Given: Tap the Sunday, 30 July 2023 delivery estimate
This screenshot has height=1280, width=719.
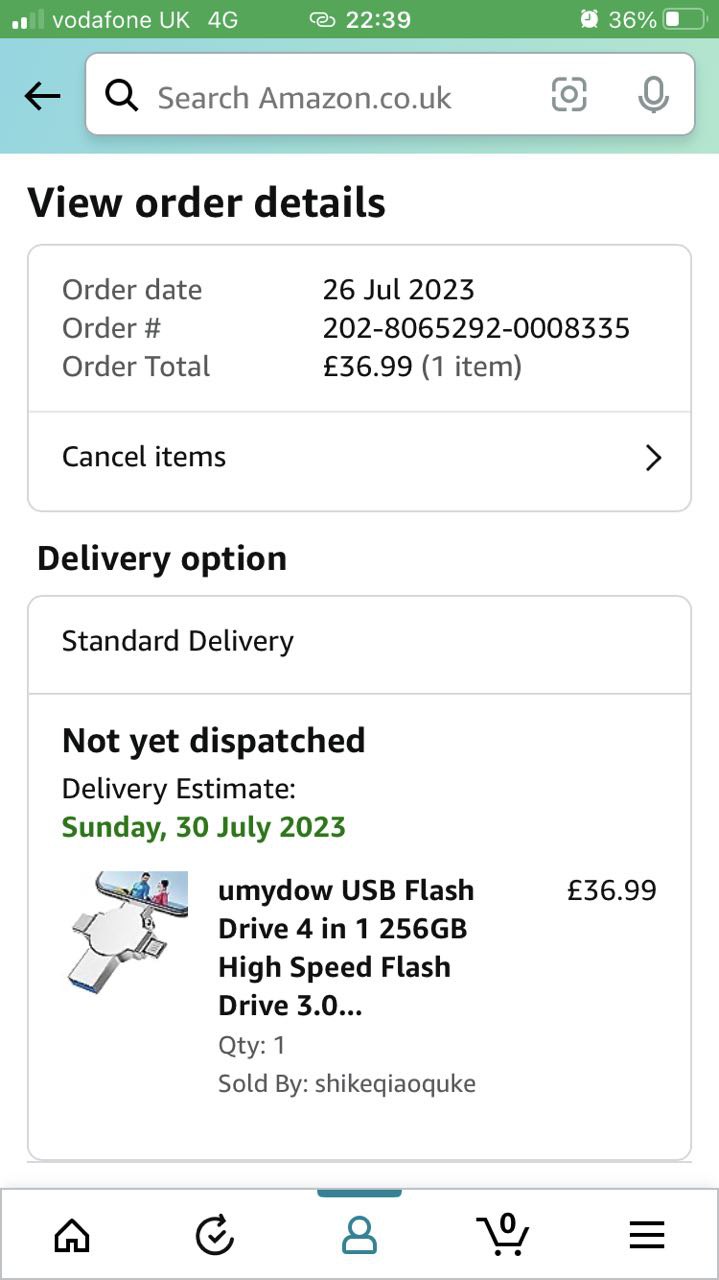Looking at the screenshot, I should 204,827.
